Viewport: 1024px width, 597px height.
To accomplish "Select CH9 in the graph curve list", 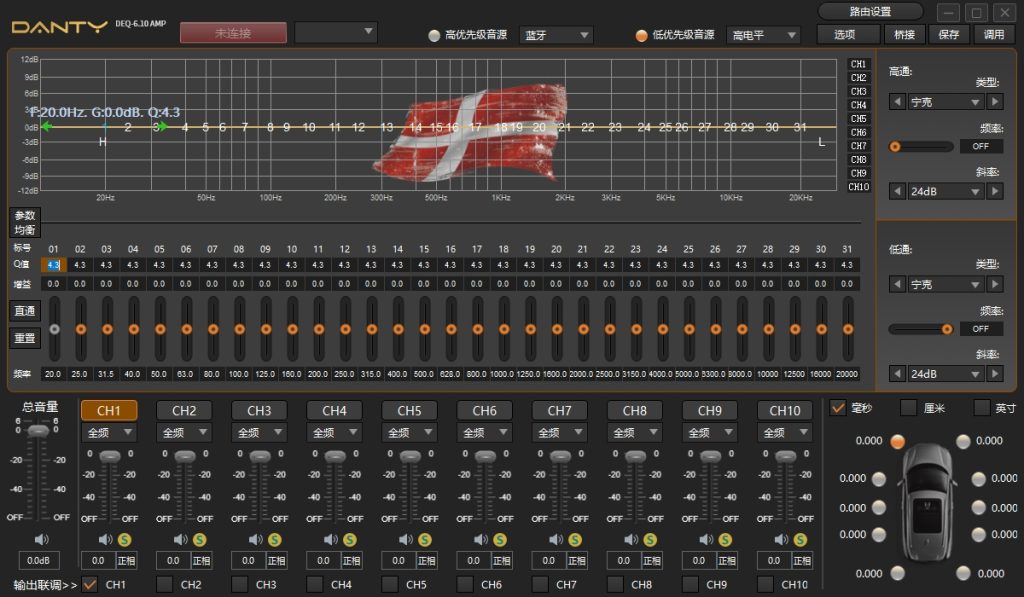I will (858, 173).
